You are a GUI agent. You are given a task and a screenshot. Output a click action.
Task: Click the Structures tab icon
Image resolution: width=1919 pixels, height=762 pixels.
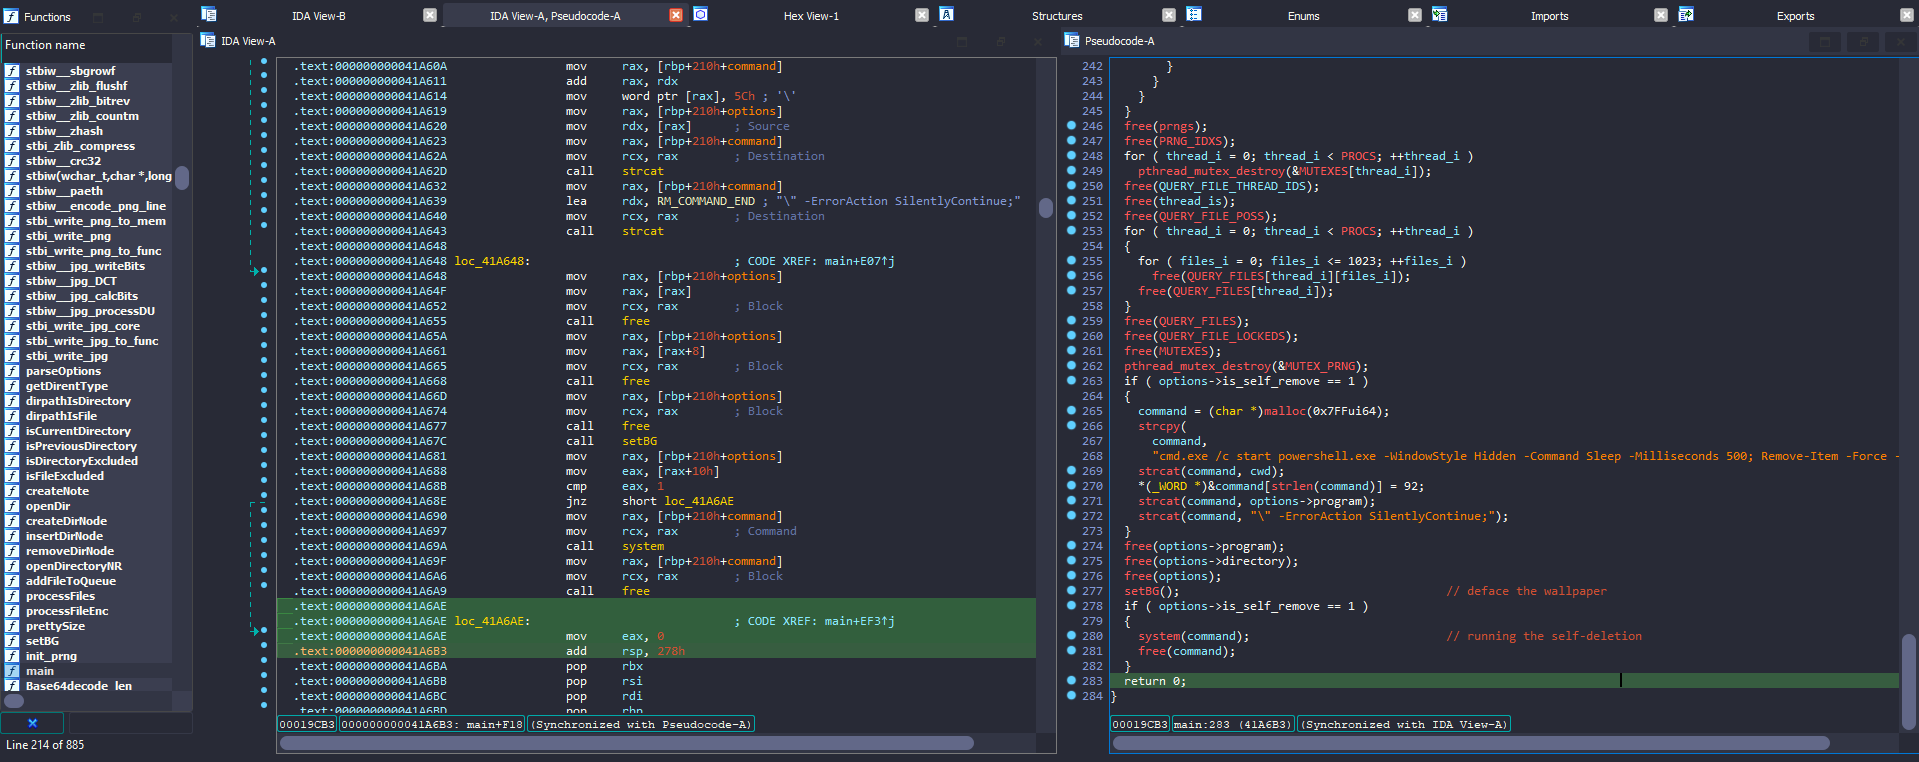[946, 14]
